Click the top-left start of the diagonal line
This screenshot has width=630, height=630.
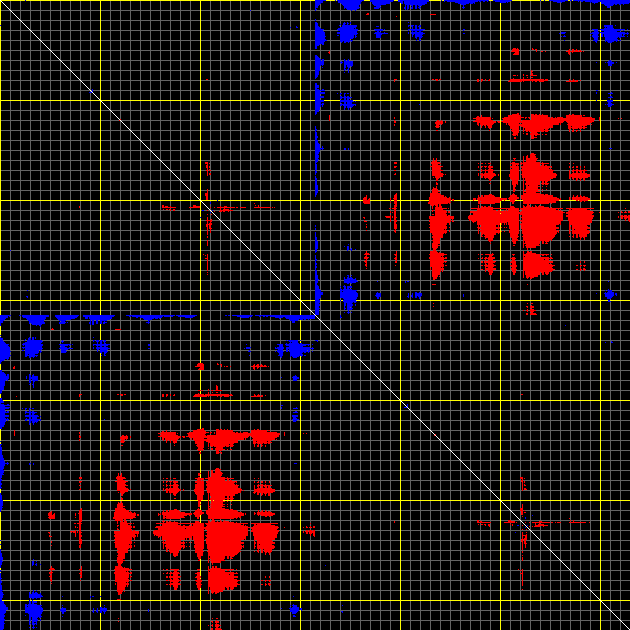pyautogui.click(x=2, y=2)
